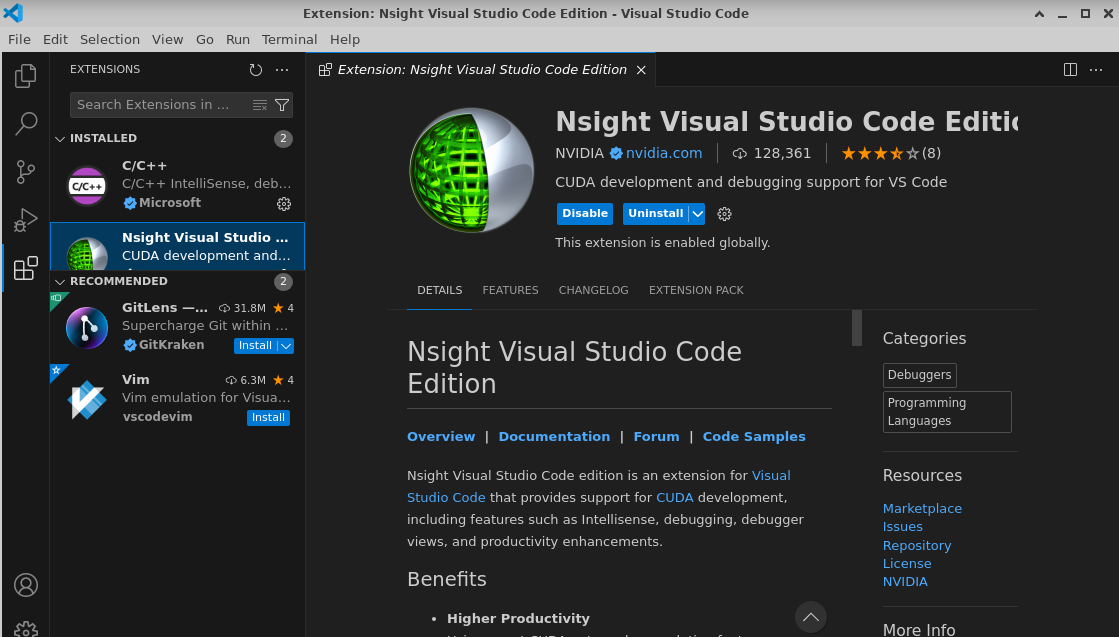Click the verified publisher badge by nvidia.com

(x=616, y=153)
